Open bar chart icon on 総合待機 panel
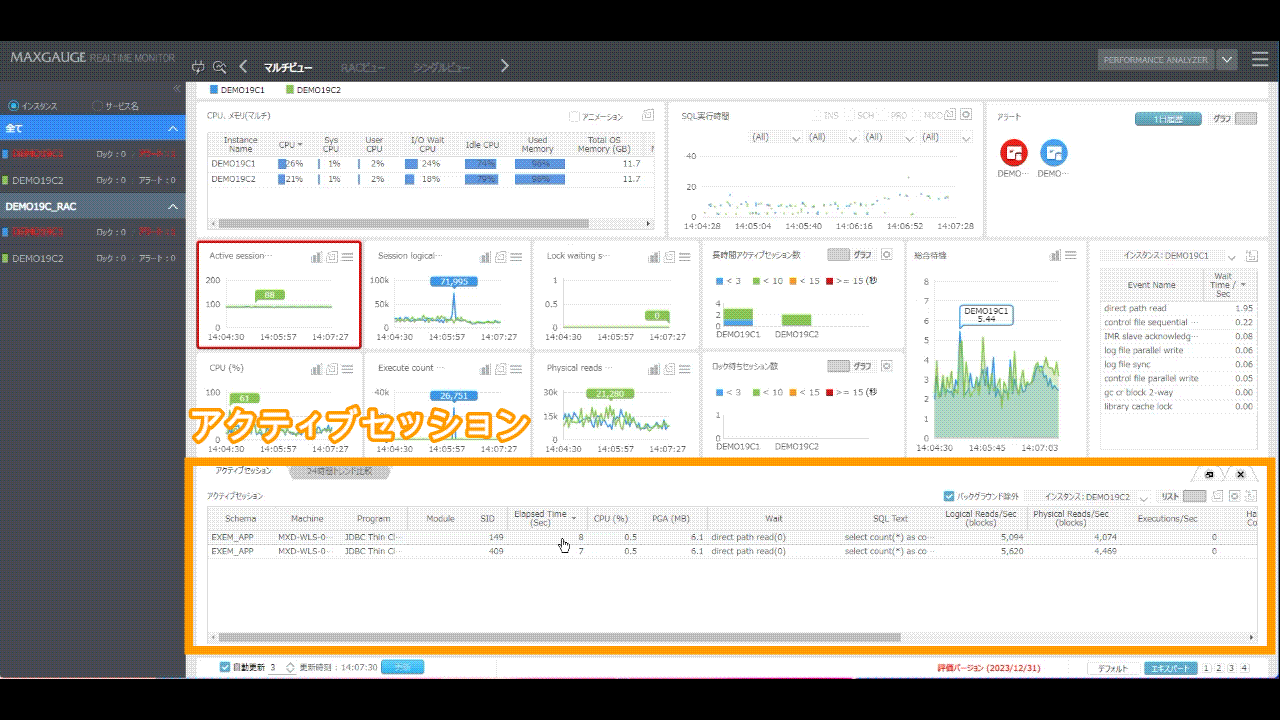 point(1055,256)
